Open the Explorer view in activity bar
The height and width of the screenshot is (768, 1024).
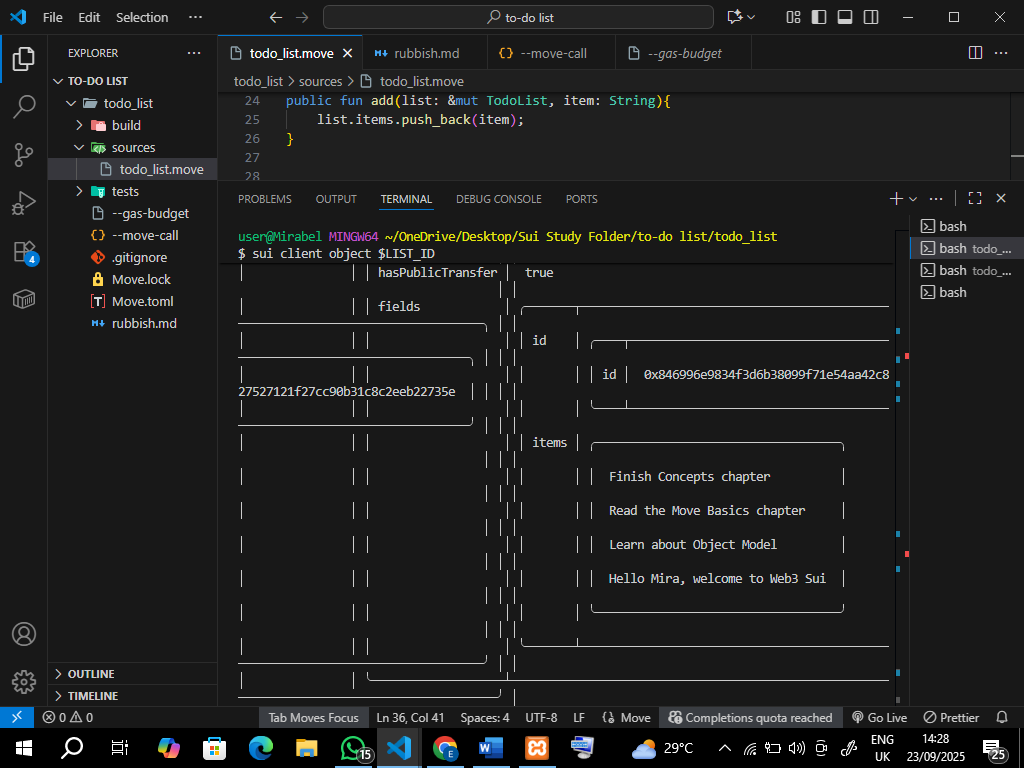point(24,59)
